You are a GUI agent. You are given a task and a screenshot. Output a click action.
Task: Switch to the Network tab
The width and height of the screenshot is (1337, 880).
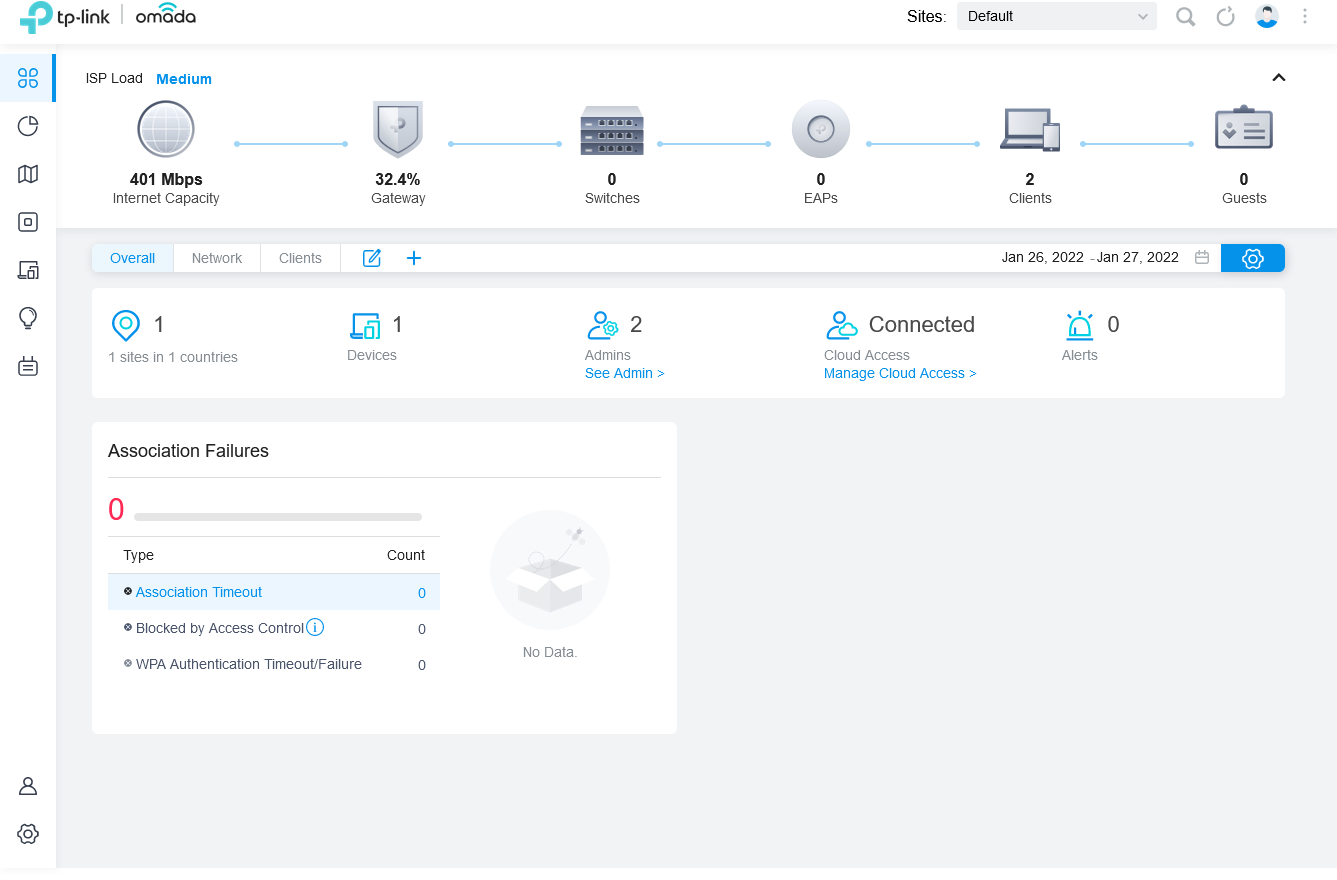(x=217, y=258)
